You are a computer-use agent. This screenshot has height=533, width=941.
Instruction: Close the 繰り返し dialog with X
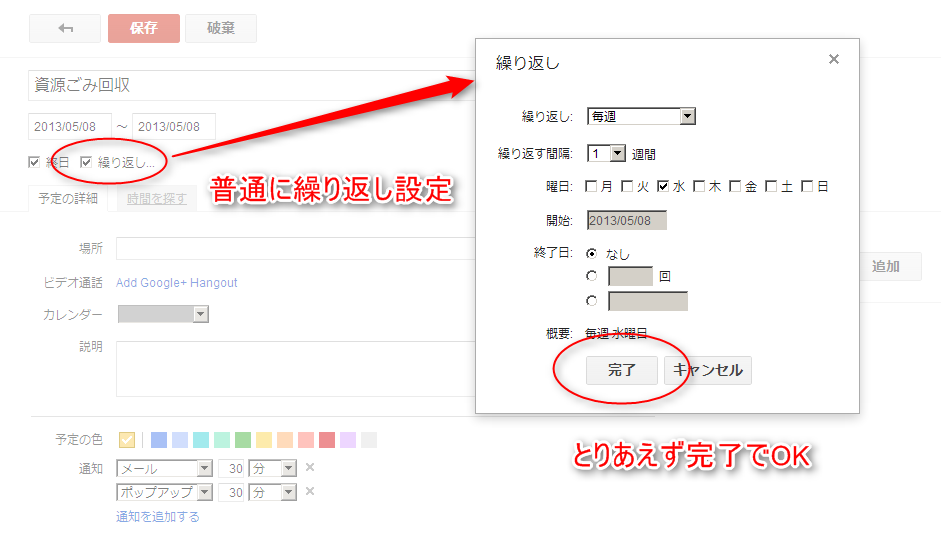click(x=834, y=60)
